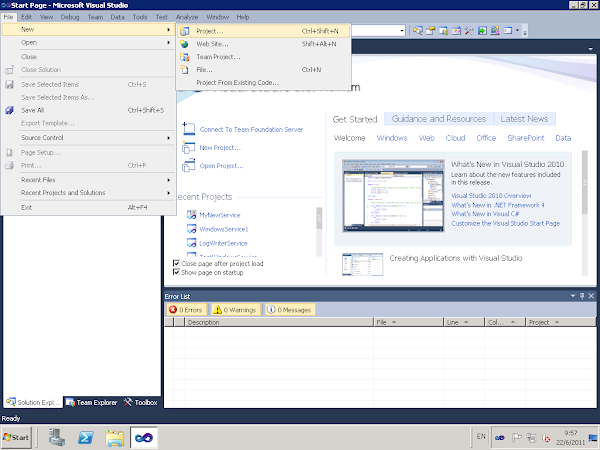This screenshot has height=450, width=600.
Task: Click the Connect To Team Foundation Server icon
Action: tap(189, 129)
